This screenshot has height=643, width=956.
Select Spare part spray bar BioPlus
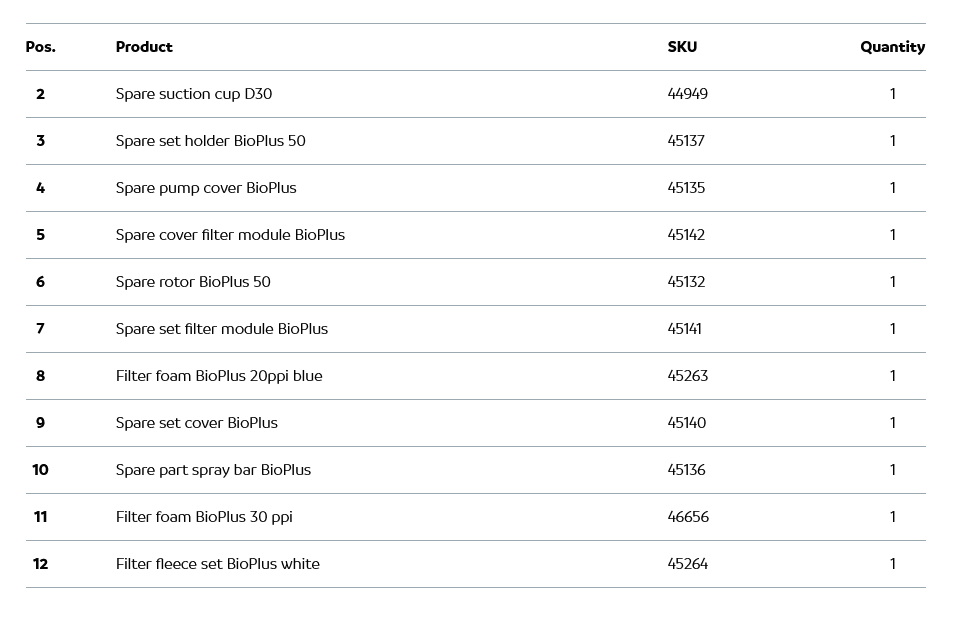coord(213,470)
